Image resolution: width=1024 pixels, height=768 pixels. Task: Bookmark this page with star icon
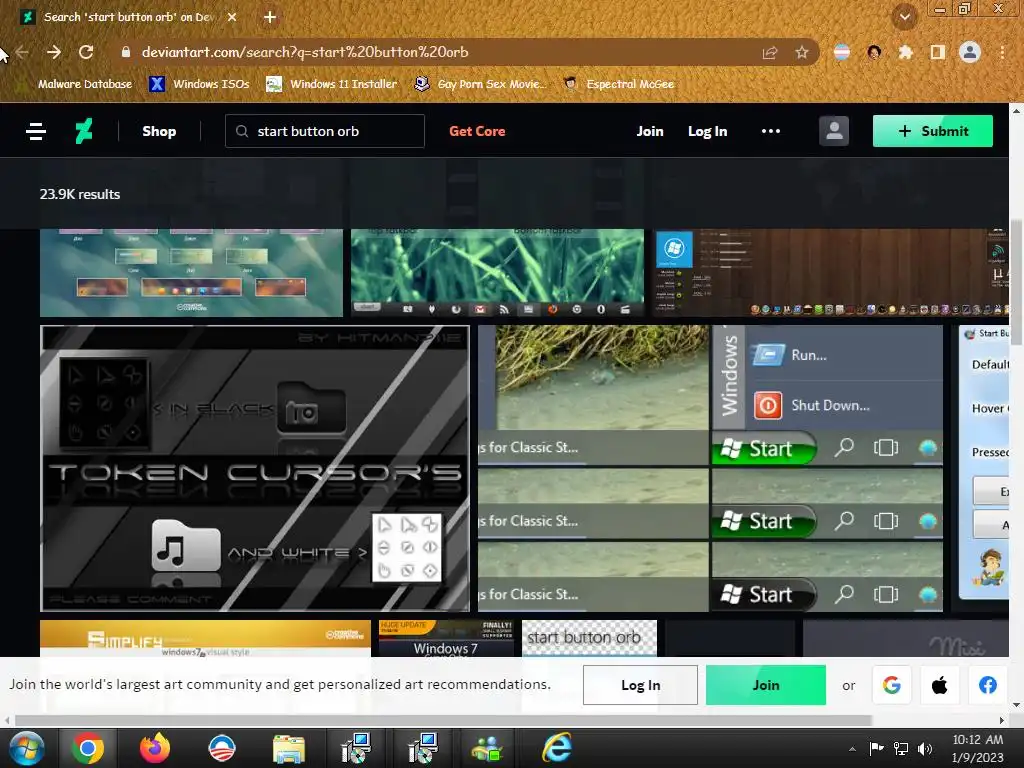coord(802,52)
